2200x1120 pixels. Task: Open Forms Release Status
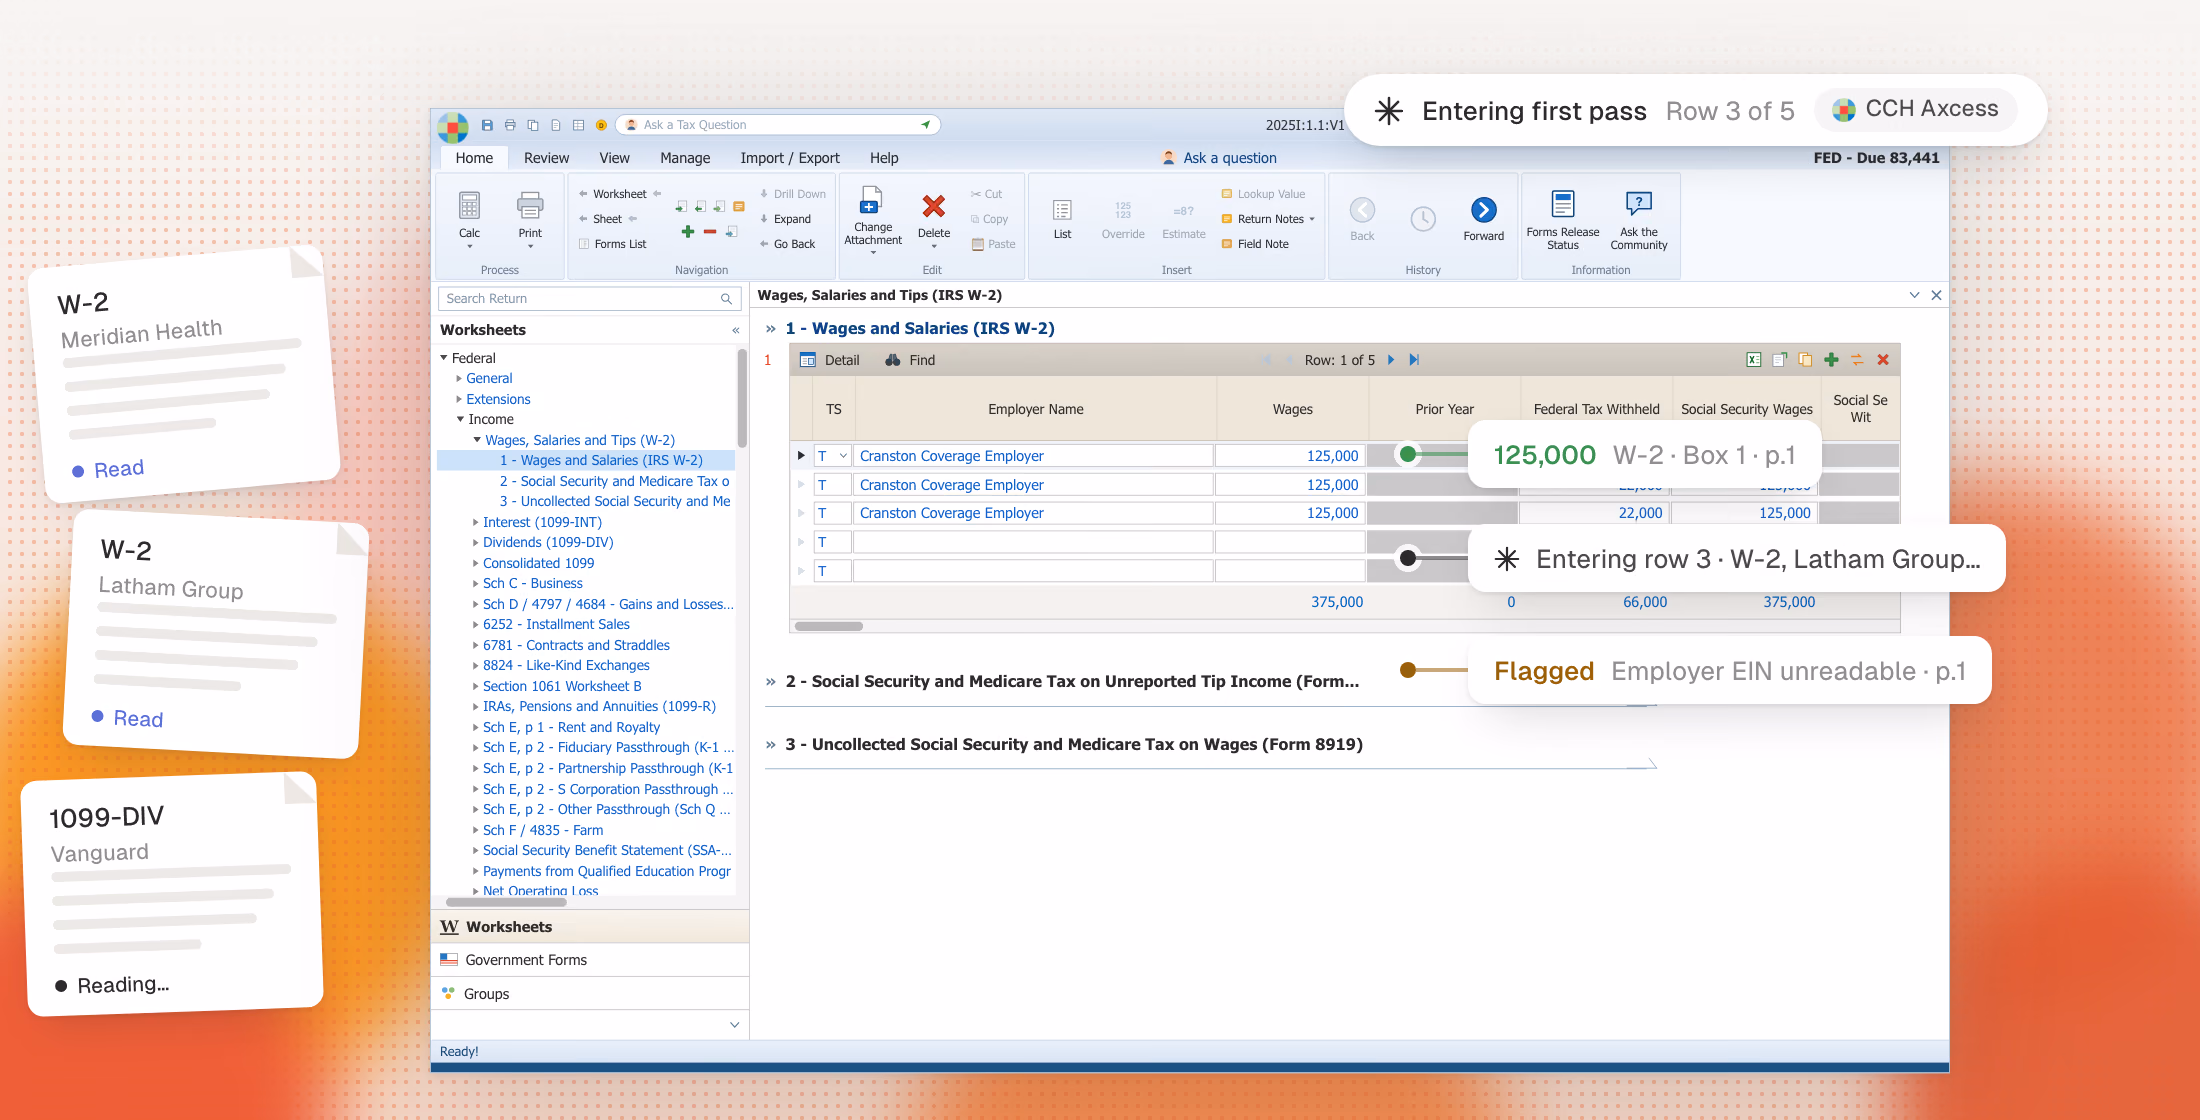click(1563, 219)
